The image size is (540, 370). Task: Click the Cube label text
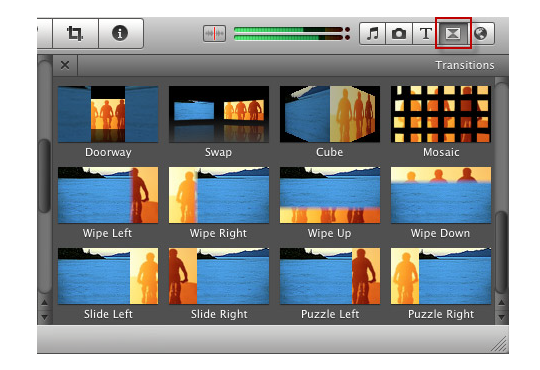click(330, 152)
